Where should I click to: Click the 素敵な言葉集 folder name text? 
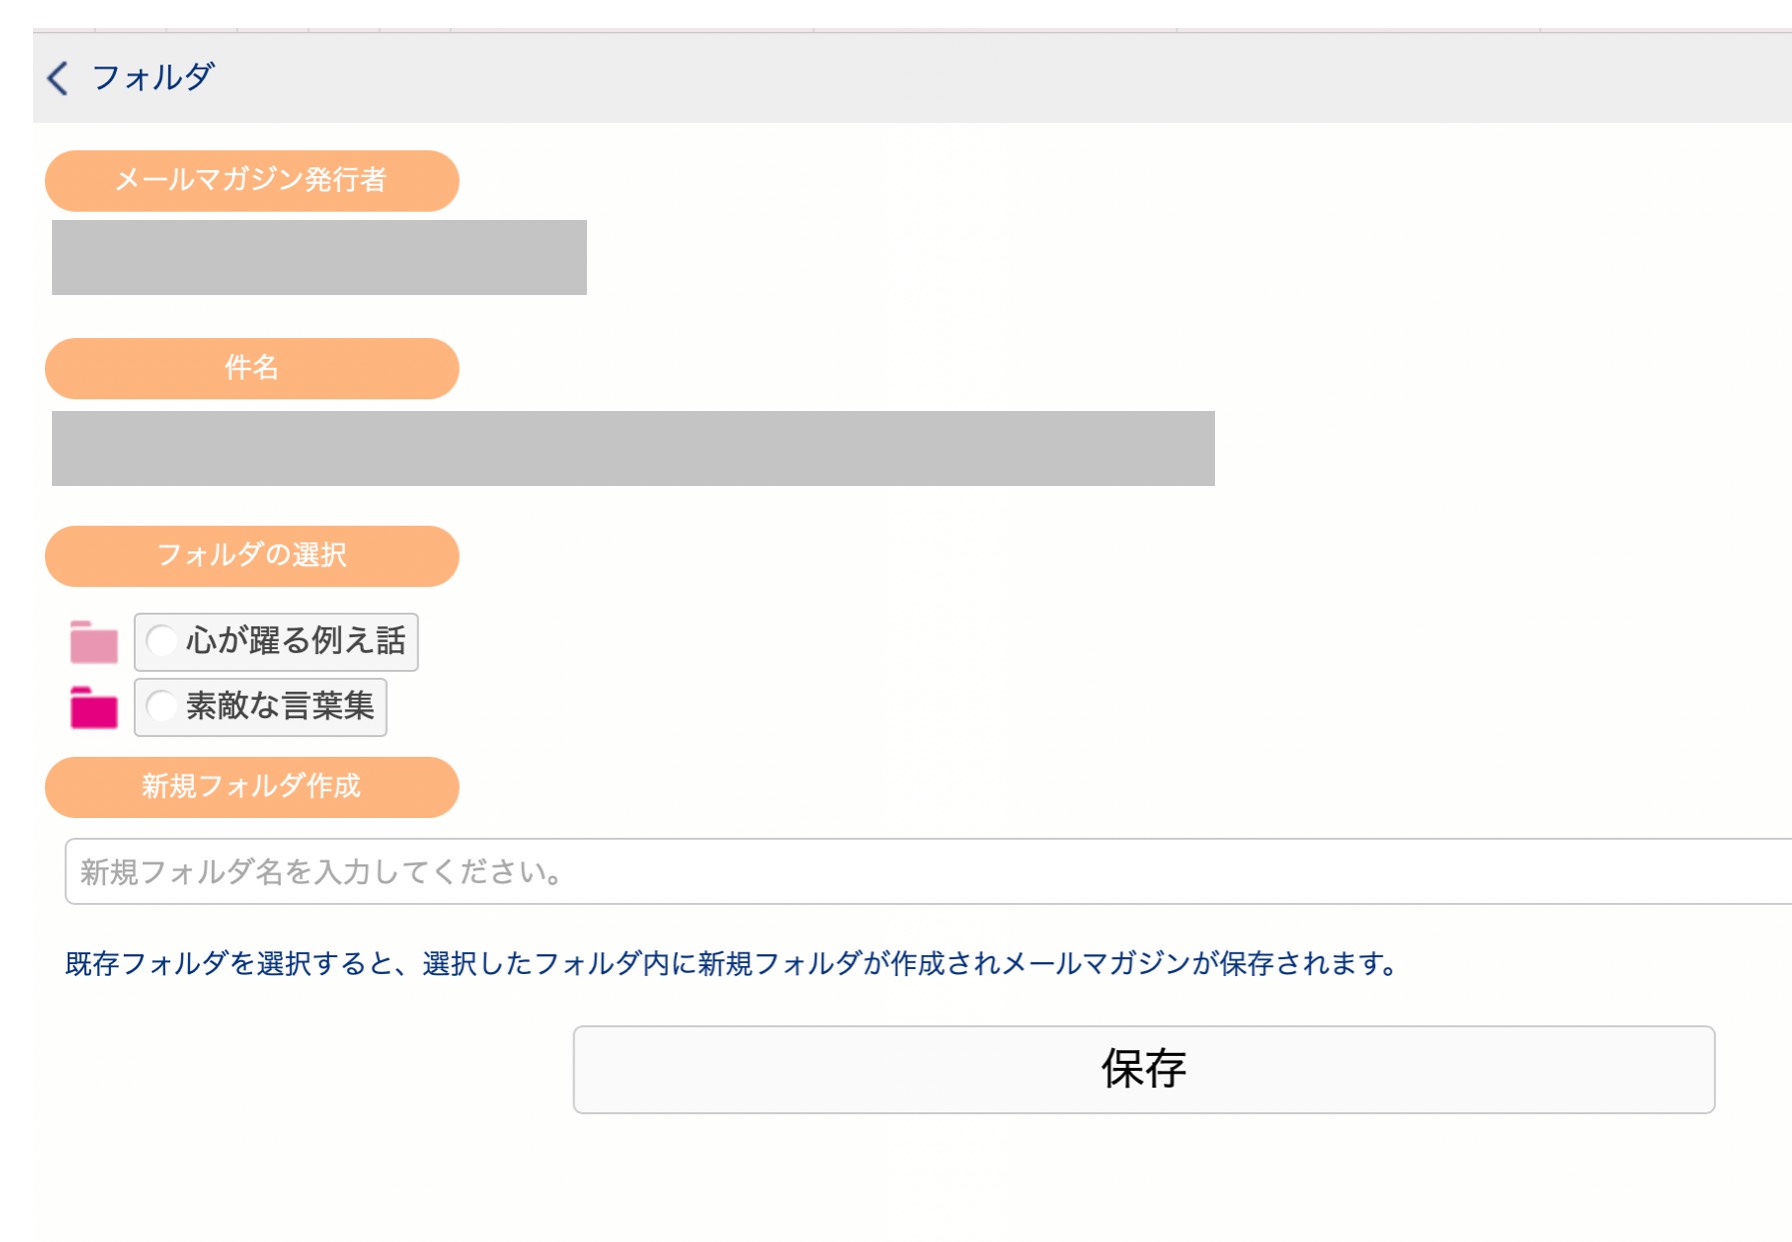[x=280, y=707]
